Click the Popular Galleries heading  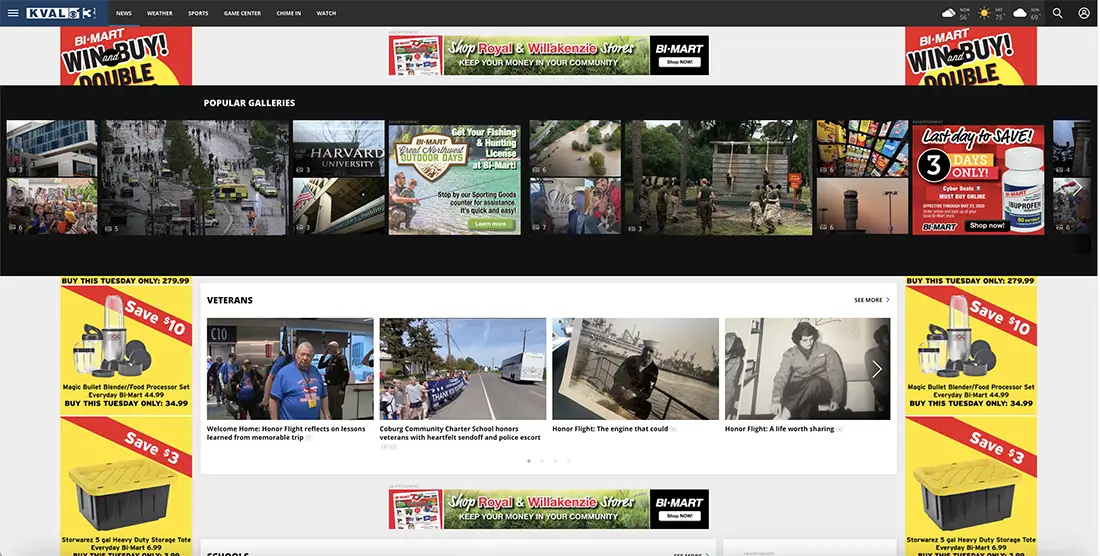pyautogui.click(x=249, y=103)
